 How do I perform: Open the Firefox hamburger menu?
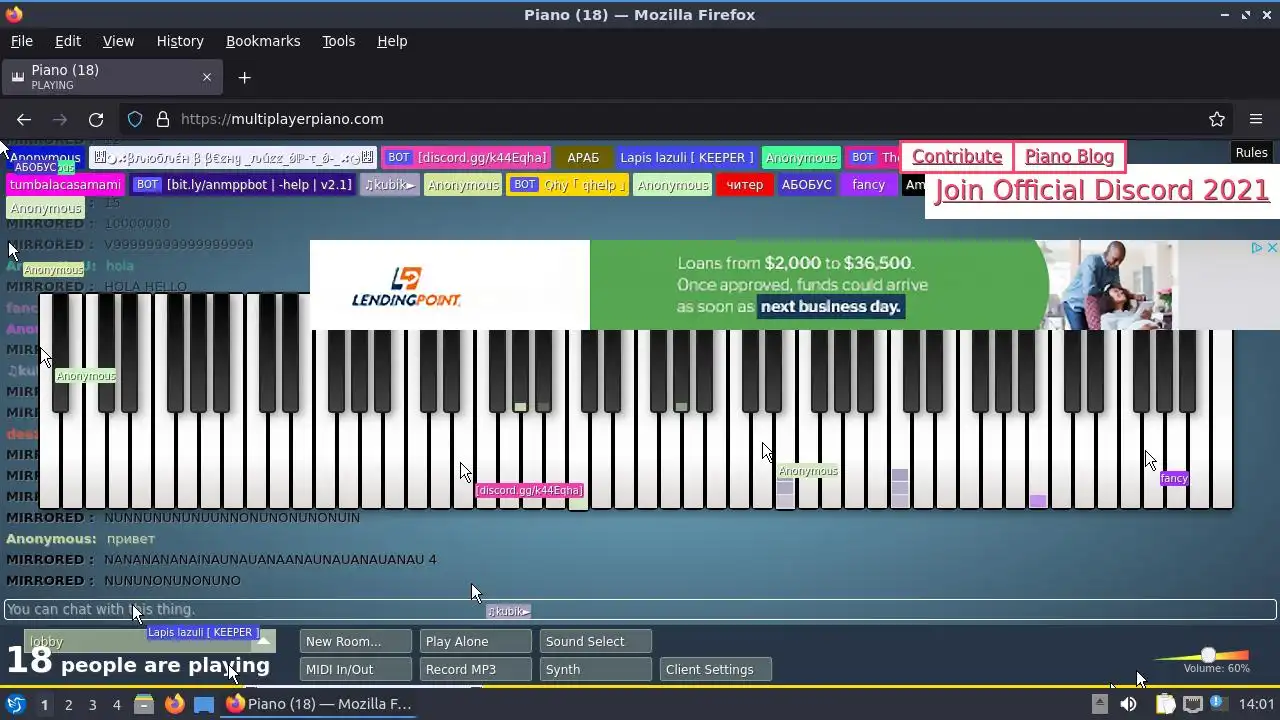(x=1256, y=119)
